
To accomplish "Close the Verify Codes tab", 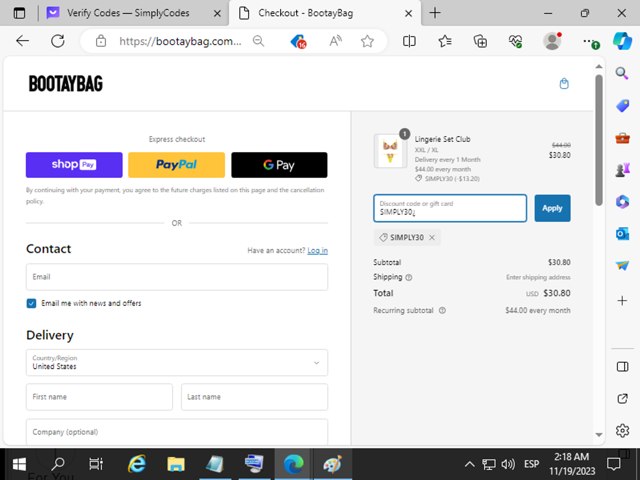I will click(217, 13).
